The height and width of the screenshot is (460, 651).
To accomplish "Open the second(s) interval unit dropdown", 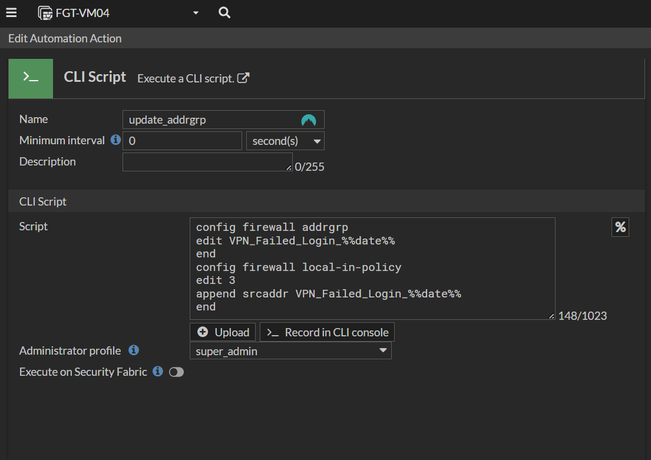I will click(x=285, y=141).
